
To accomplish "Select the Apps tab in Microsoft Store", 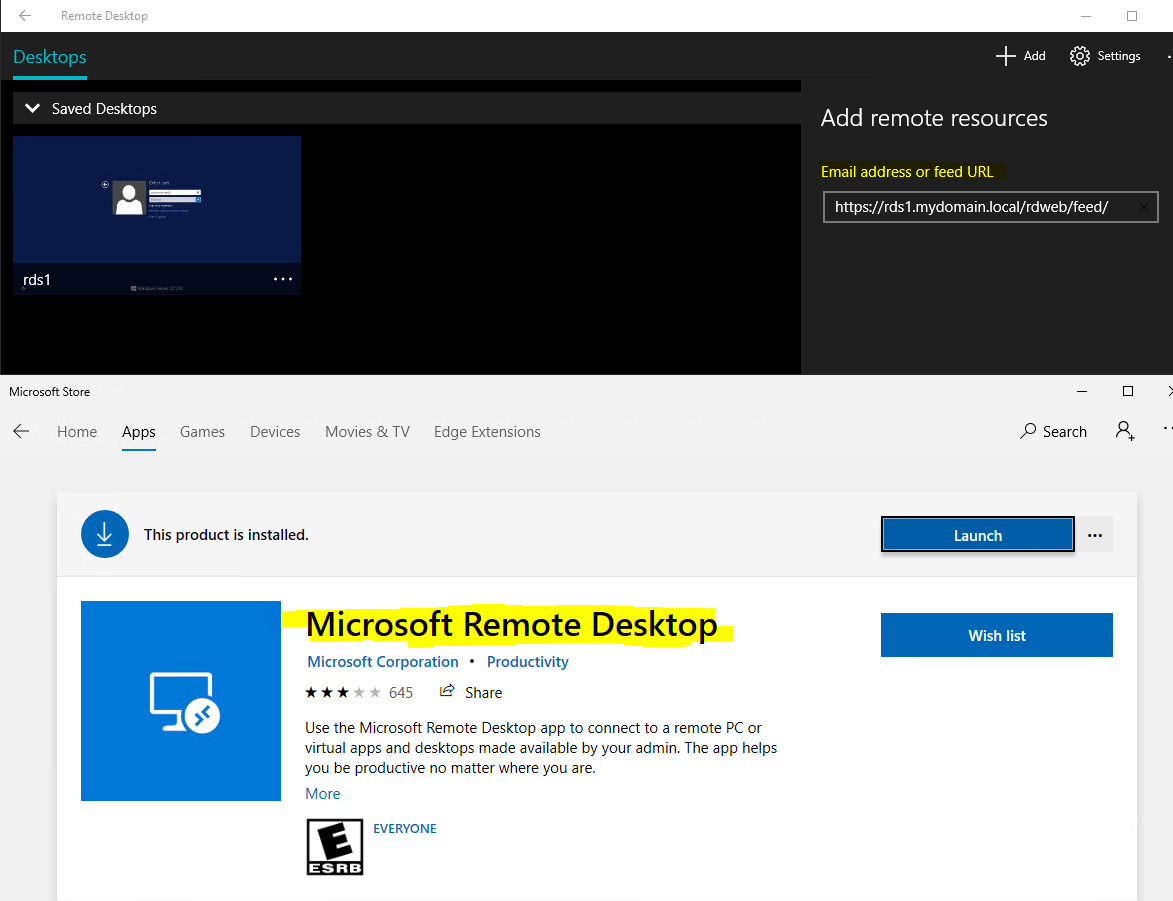I will [138, 432].
